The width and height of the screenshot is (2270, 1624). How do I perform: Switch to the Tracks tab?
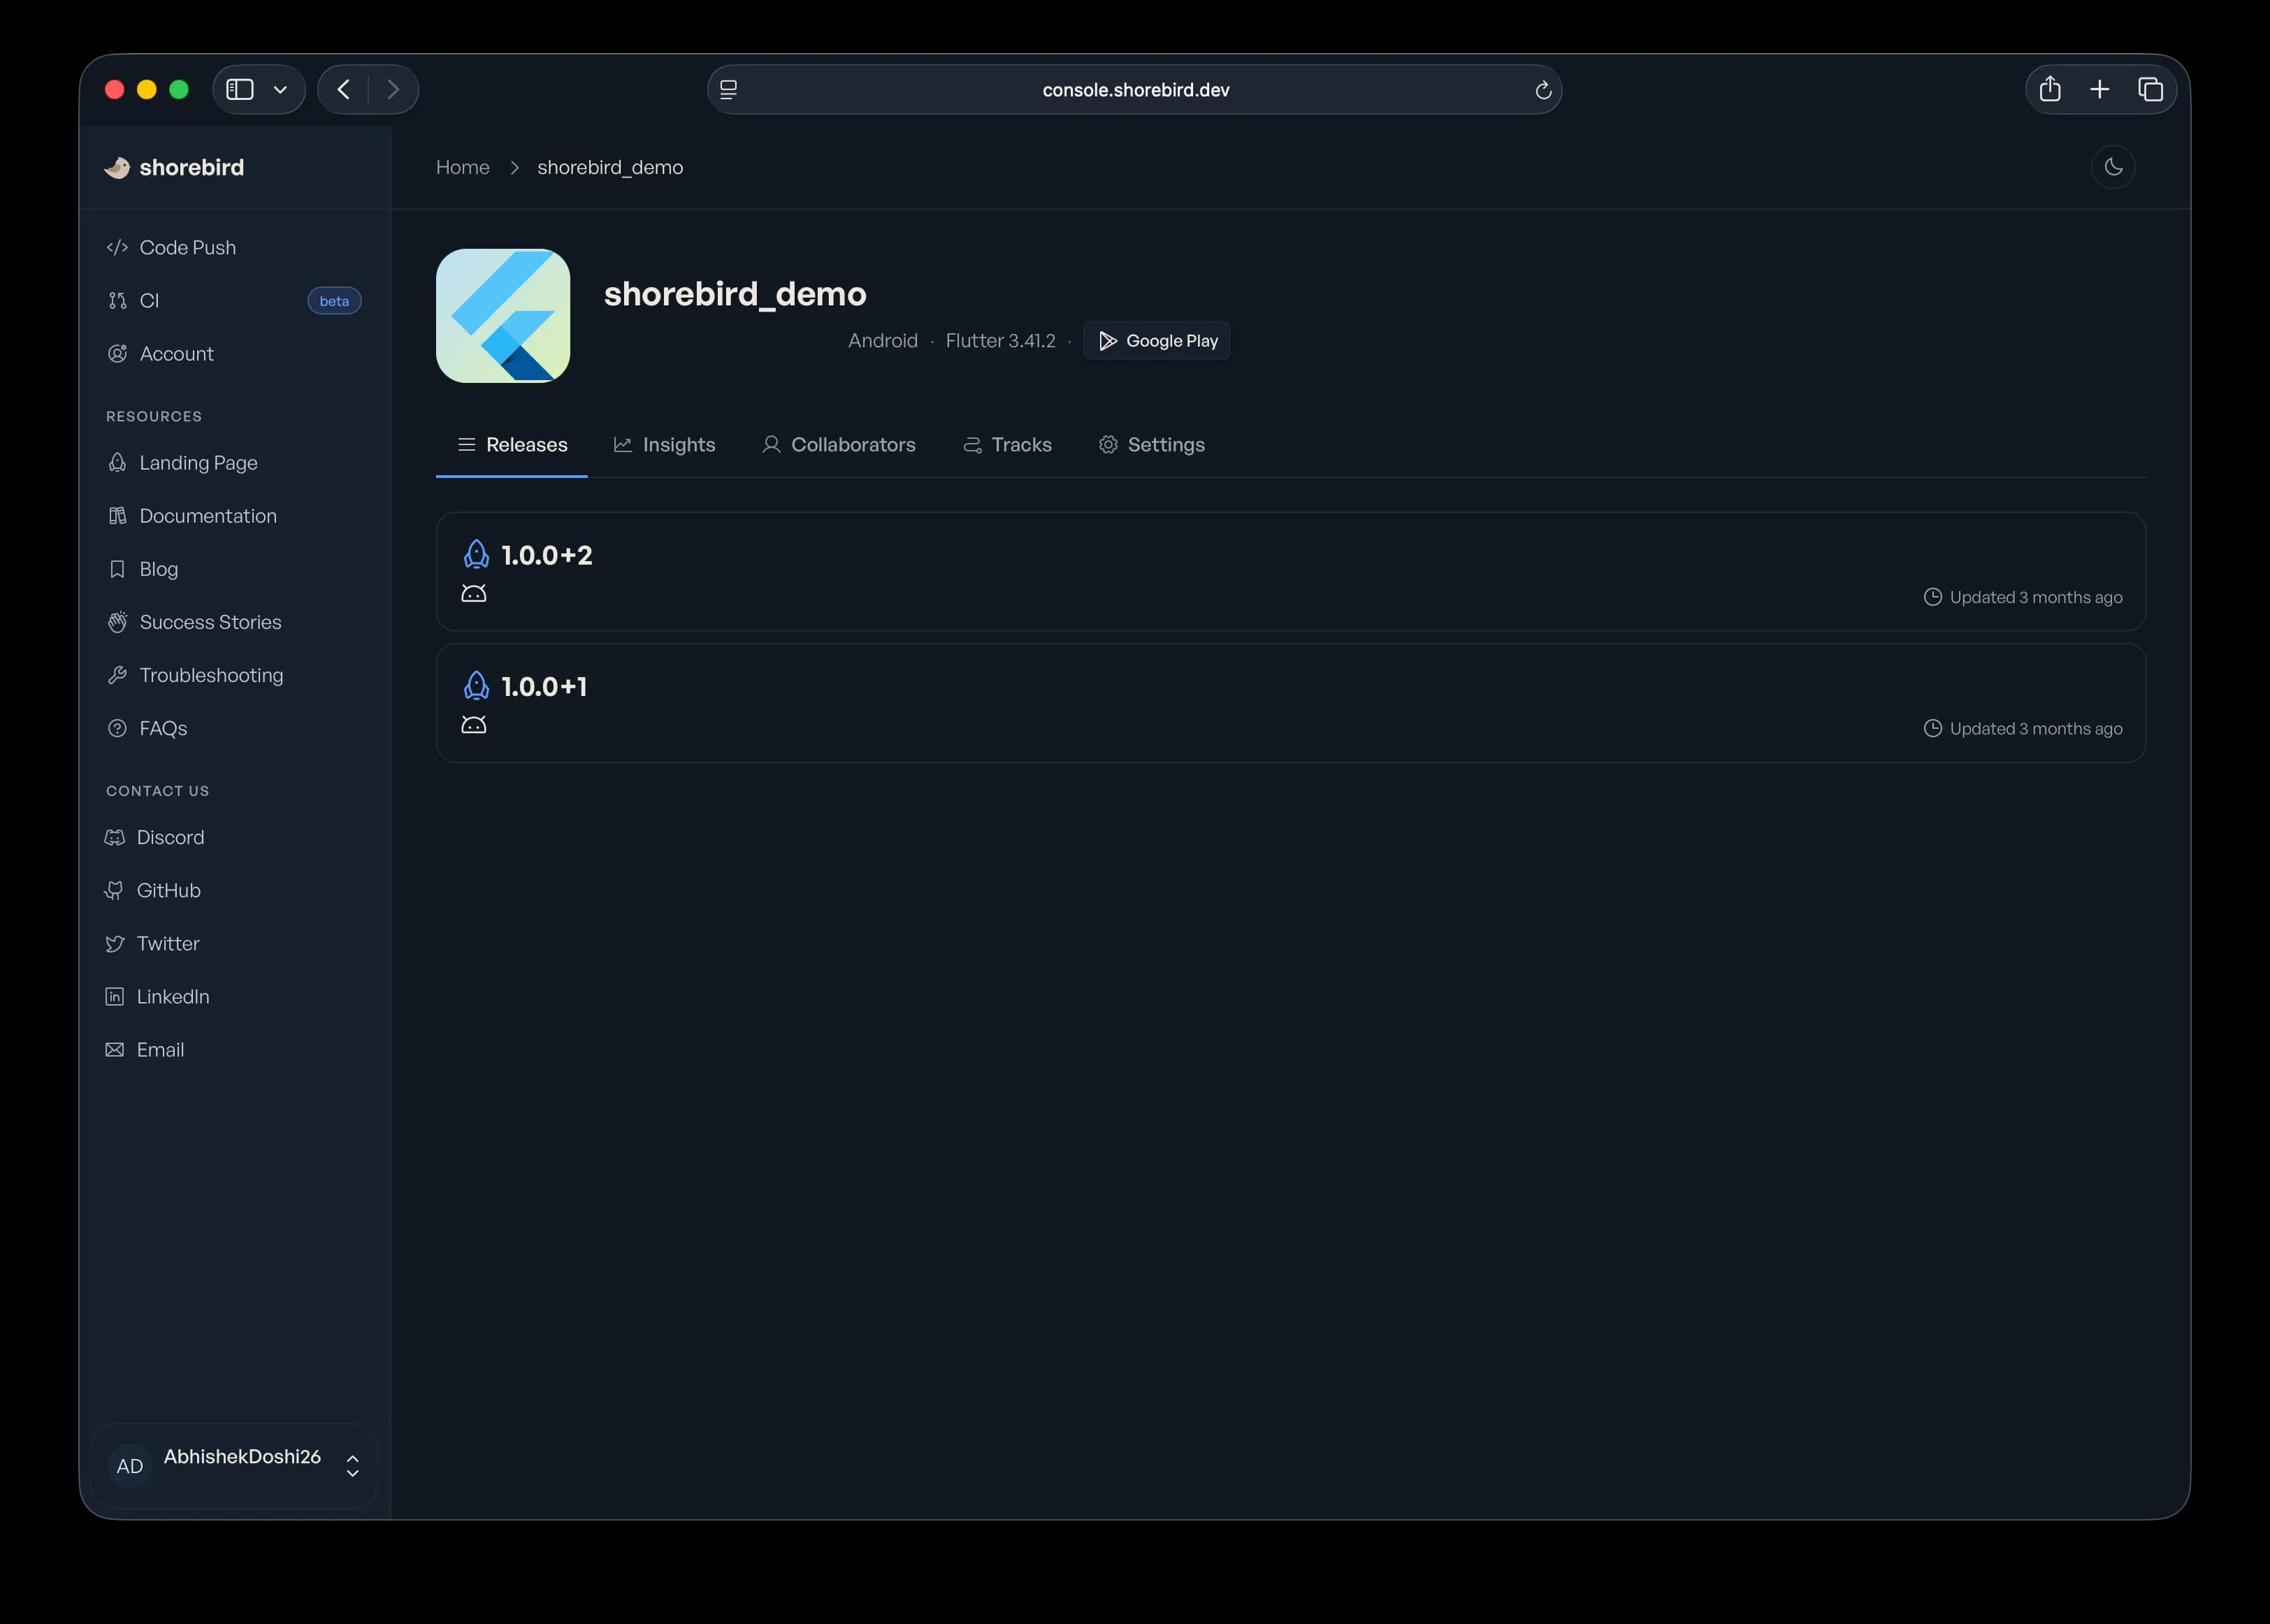[1007, 444]
